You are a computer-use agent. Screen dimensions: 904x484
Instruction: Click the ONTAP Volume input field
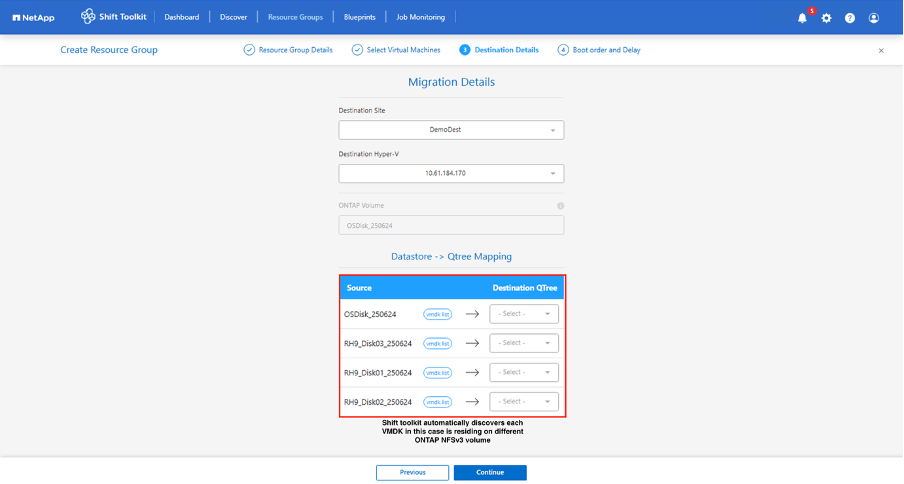pyautogui.click(x=451, y=225)
